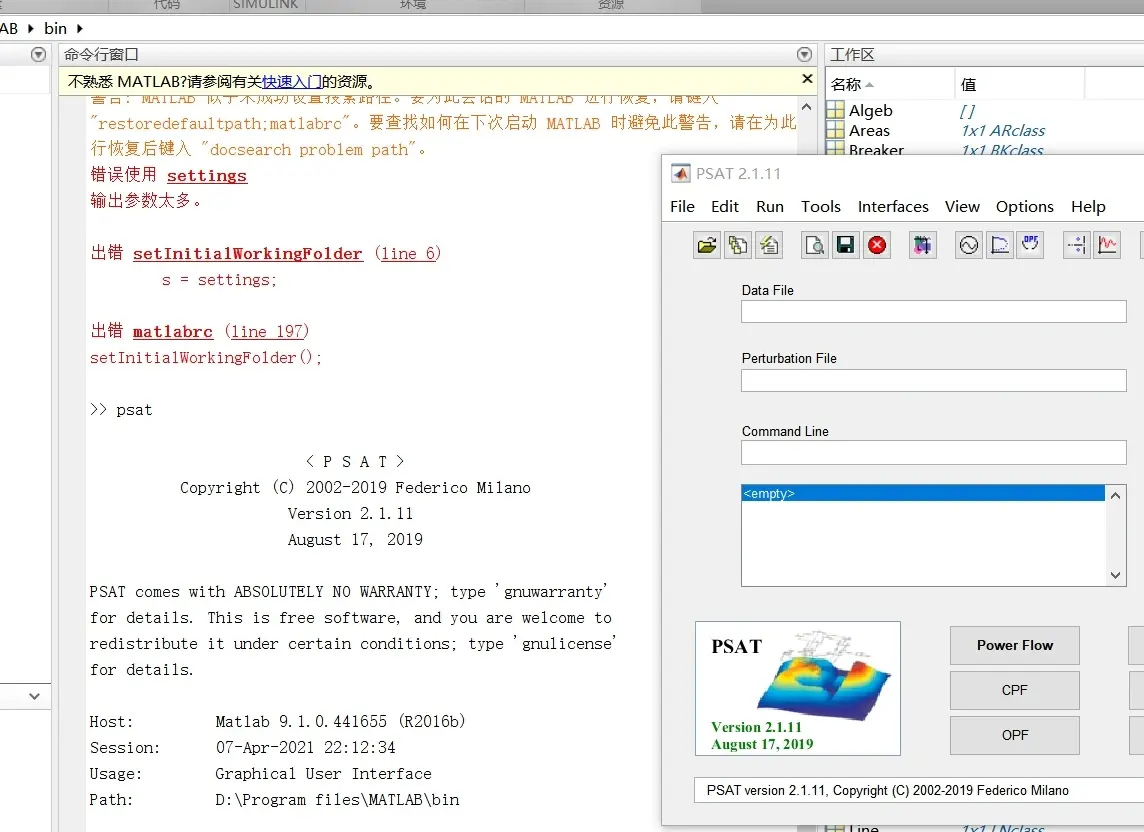Open the Options menu in PSAT
Image resolution: width=1144 pixels, height=832 pixels.
point(1024,207)
